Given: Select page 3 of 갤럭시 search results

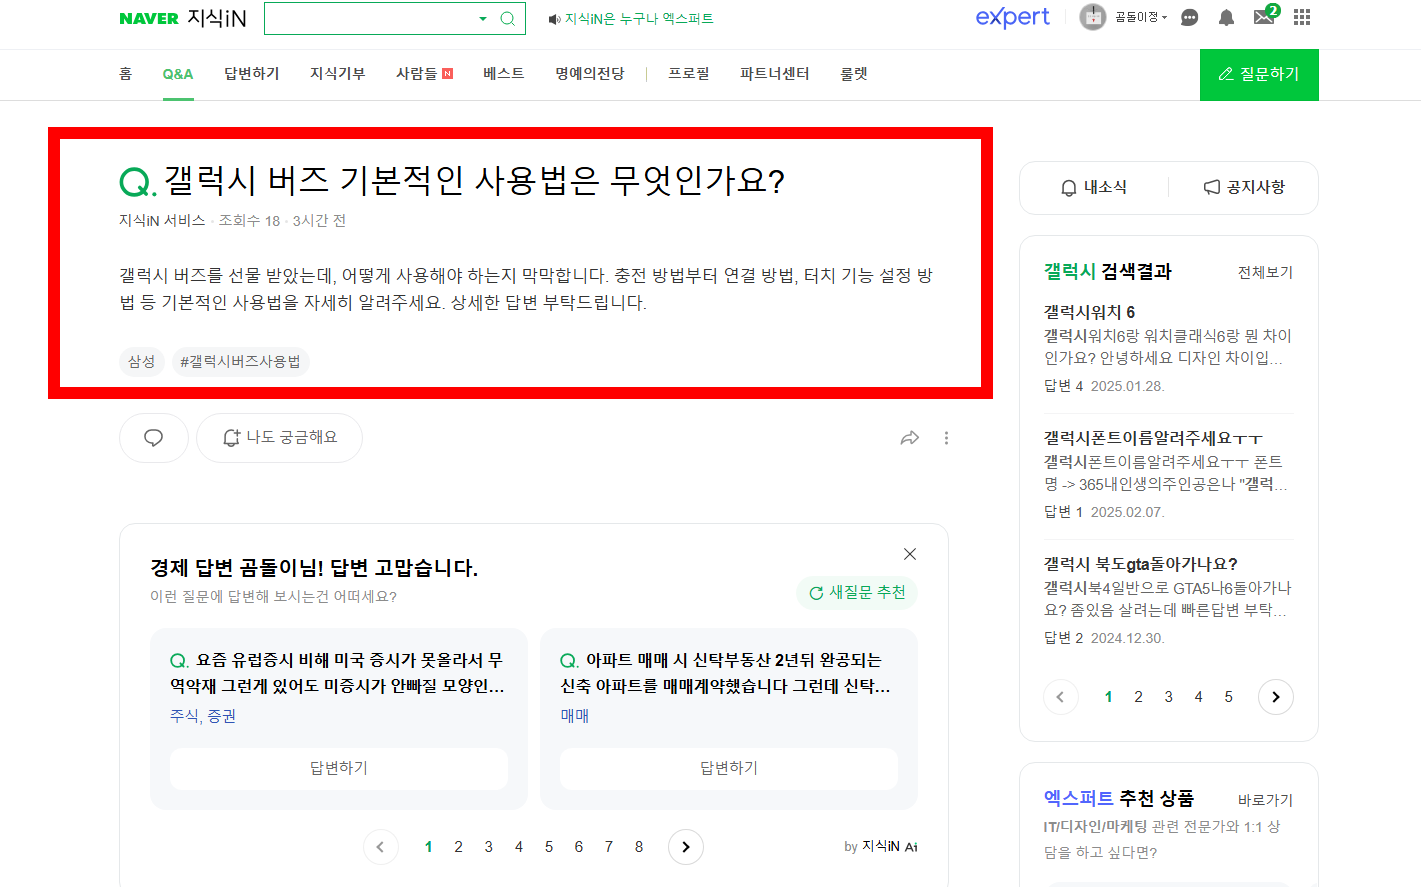Looking at the screenshot, I should pyautogui.click(x=1168, y=697).
